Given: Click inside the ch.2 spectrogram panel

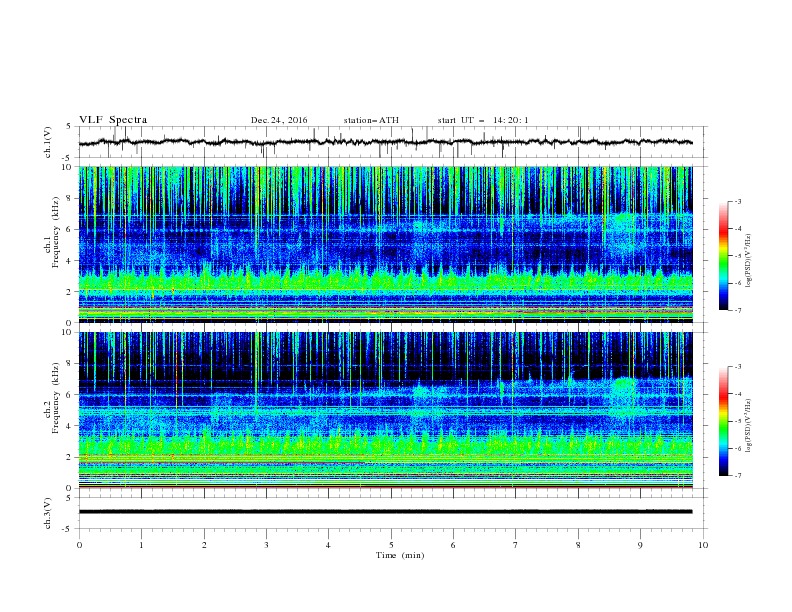Looking at the screenshot, I should [x=385, y=410].
